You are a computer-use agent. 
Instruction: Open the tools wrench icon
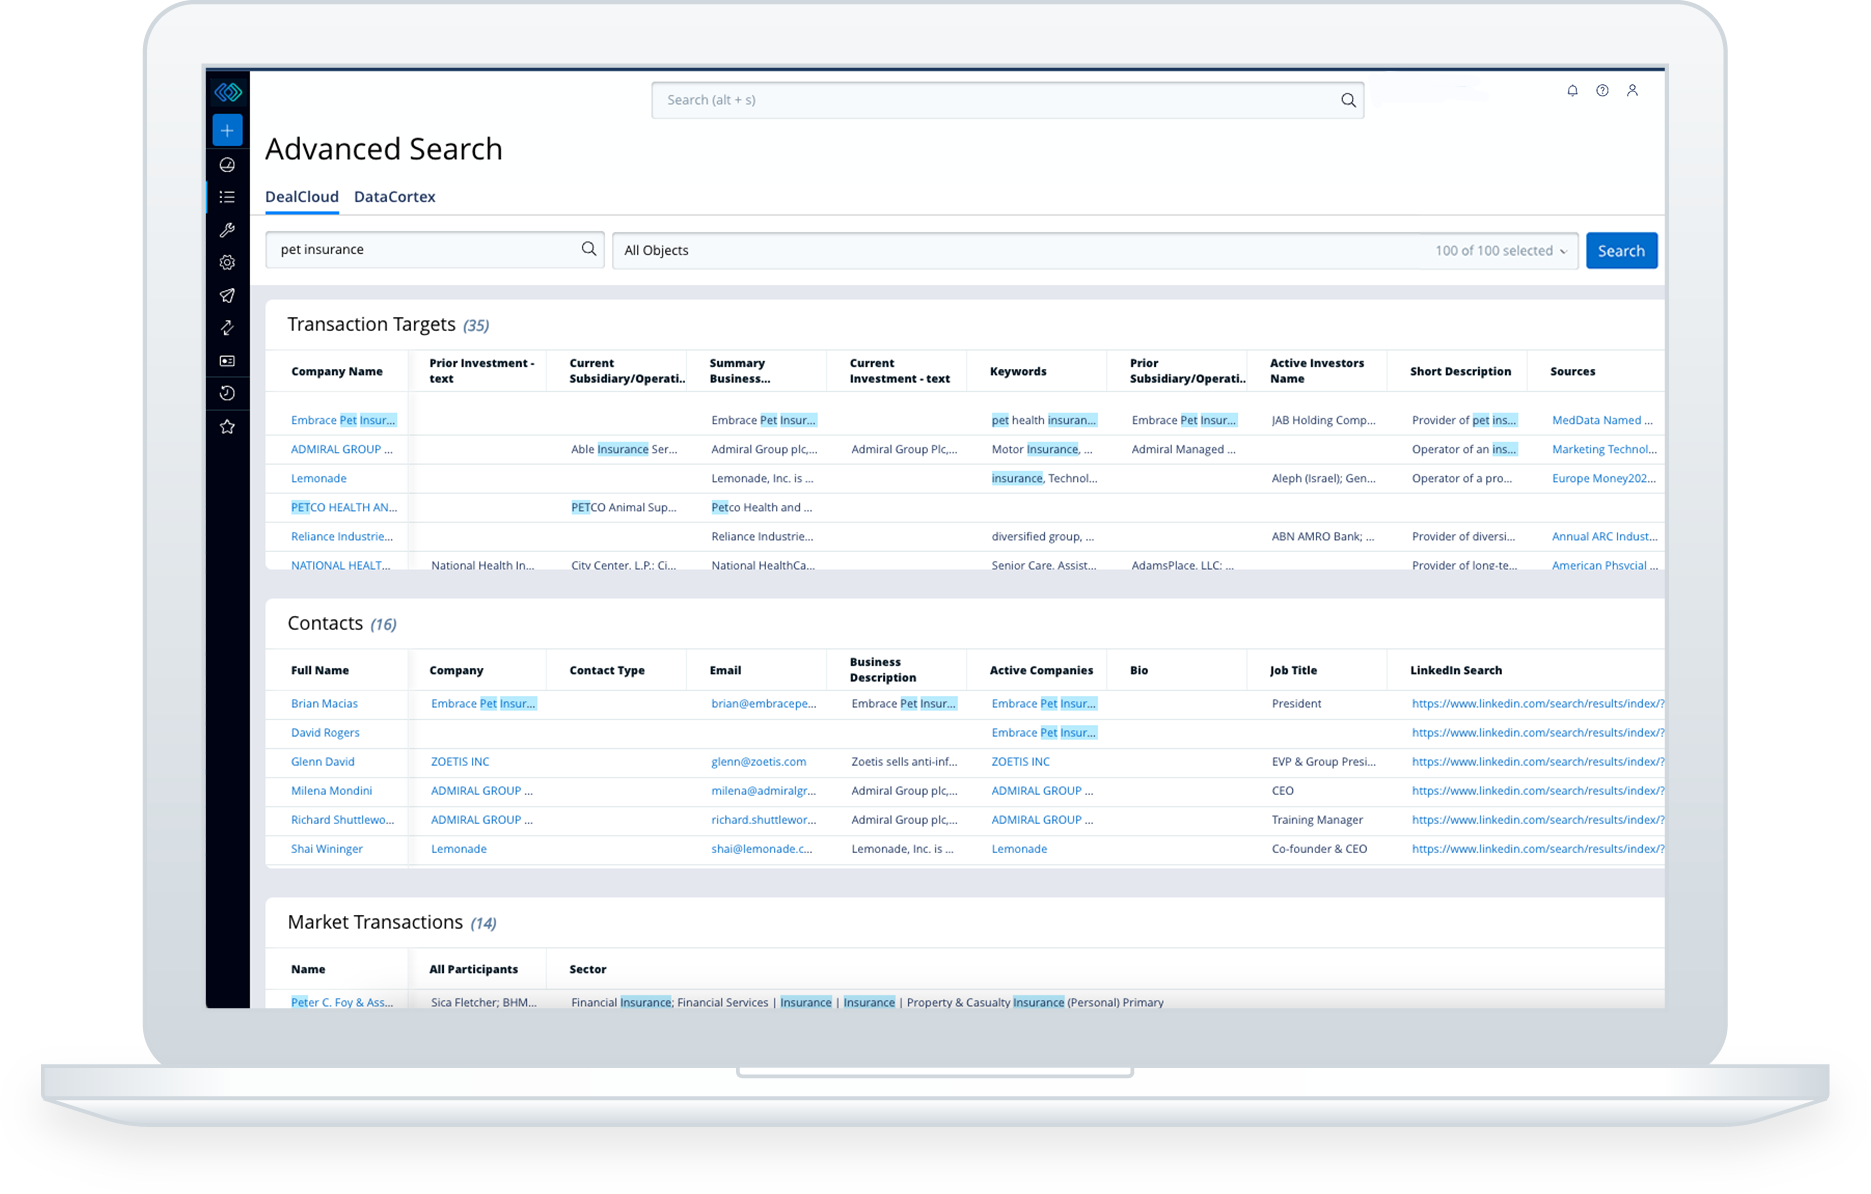(227, 230)
